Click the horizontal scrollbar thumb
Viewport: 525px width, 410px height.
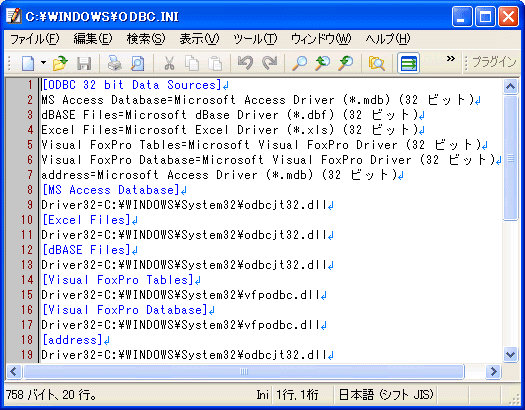coord(244,371)
